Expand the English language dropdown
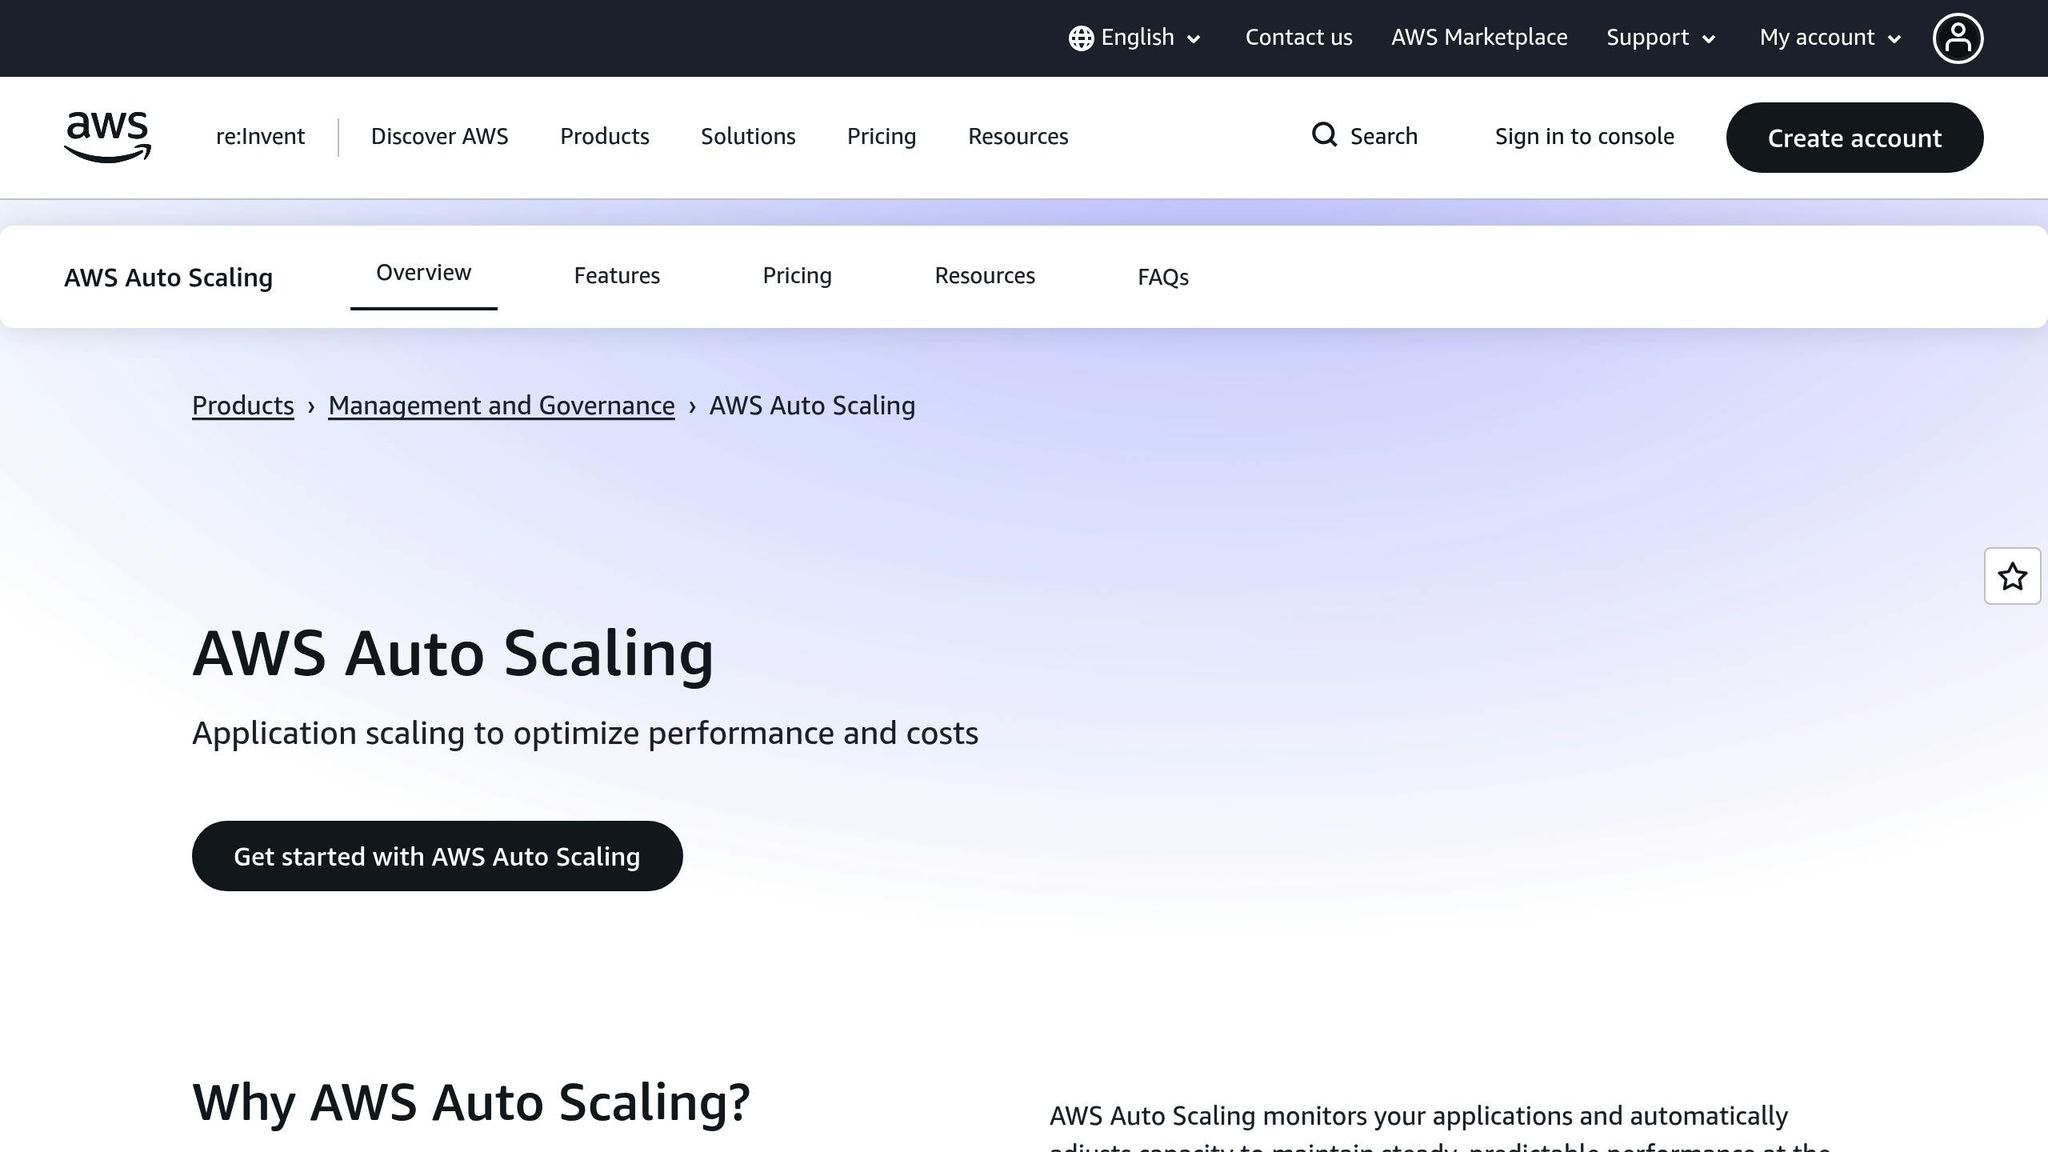 pos(1137,37)
